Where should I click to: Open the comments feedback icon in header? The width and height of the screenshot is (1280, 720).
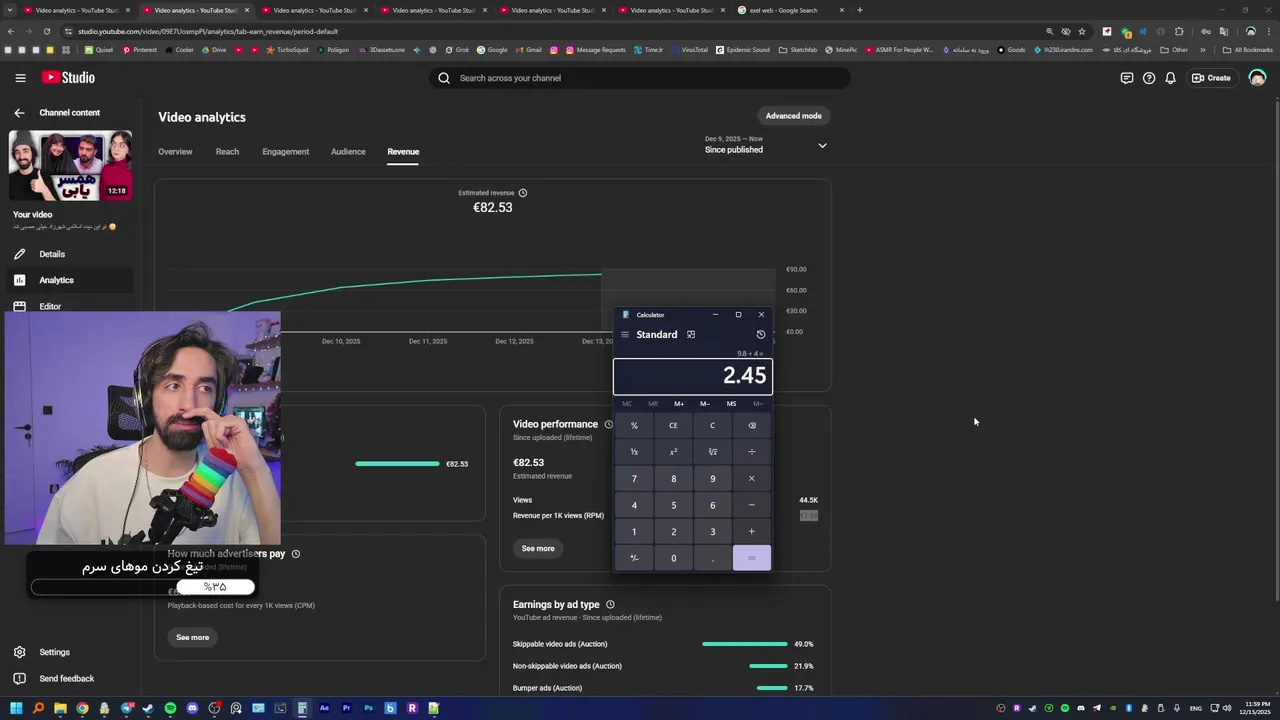1127,78
